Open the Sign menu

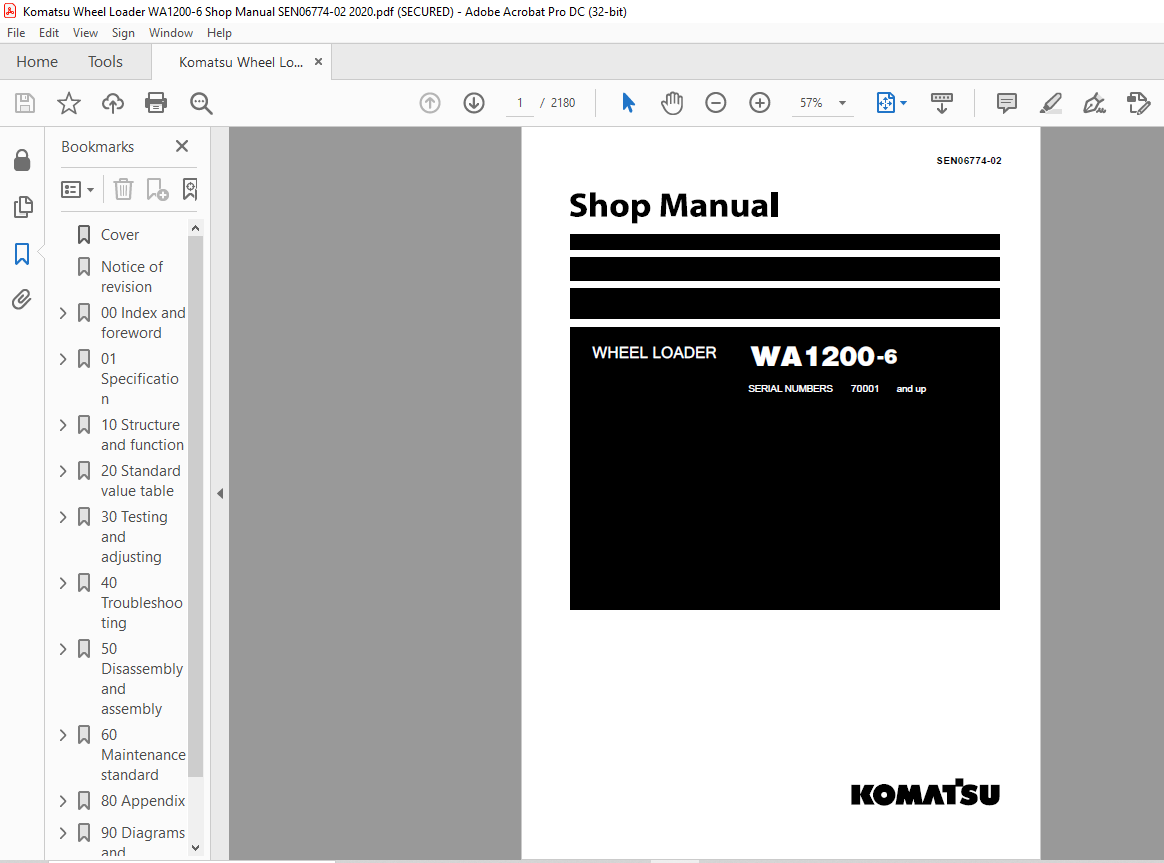123,33
